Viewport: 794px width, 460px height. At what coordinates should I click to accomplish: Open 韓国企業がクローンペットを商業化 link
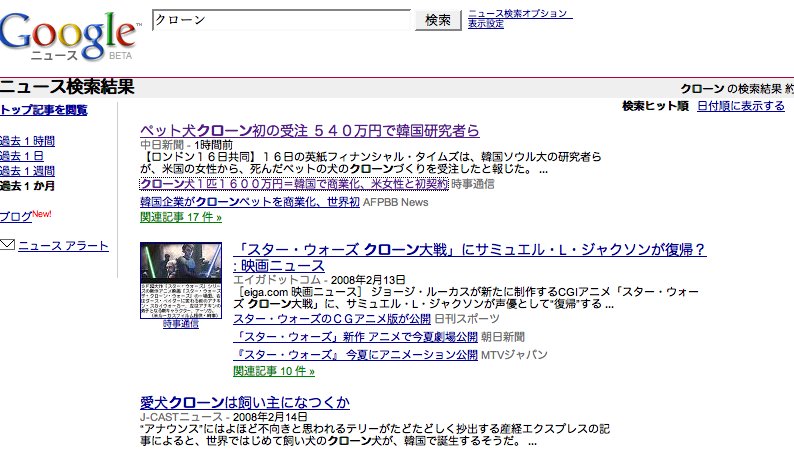tap(250, 202)
